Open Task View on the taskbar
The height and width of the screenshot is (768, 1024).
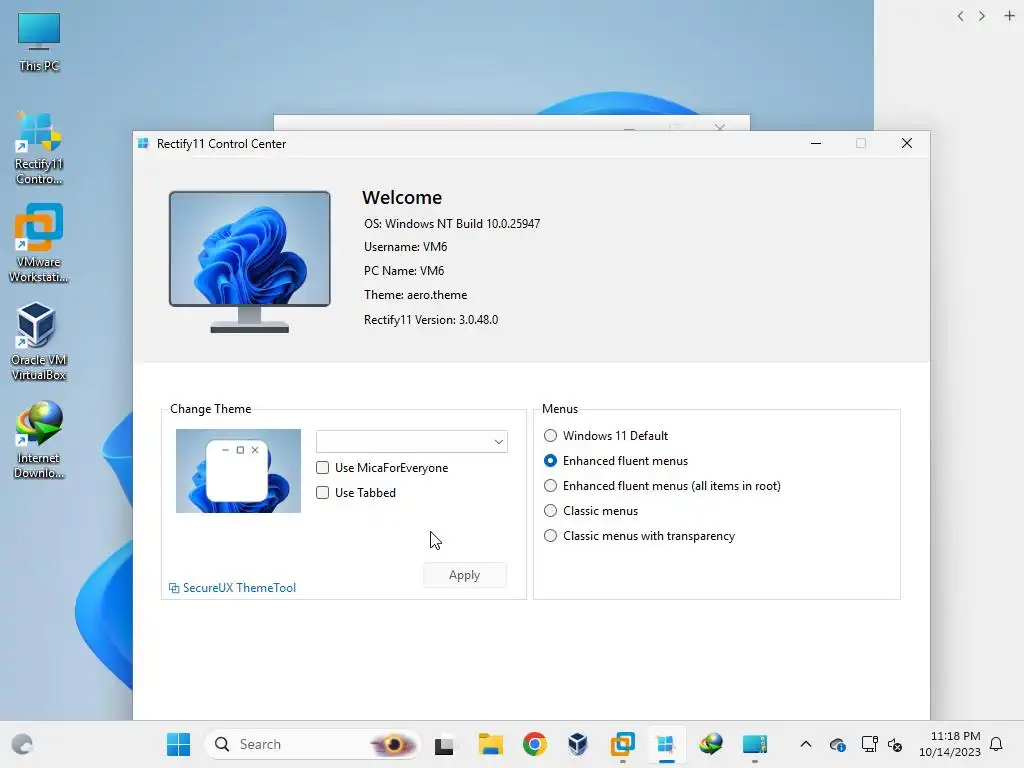point(444,744)
